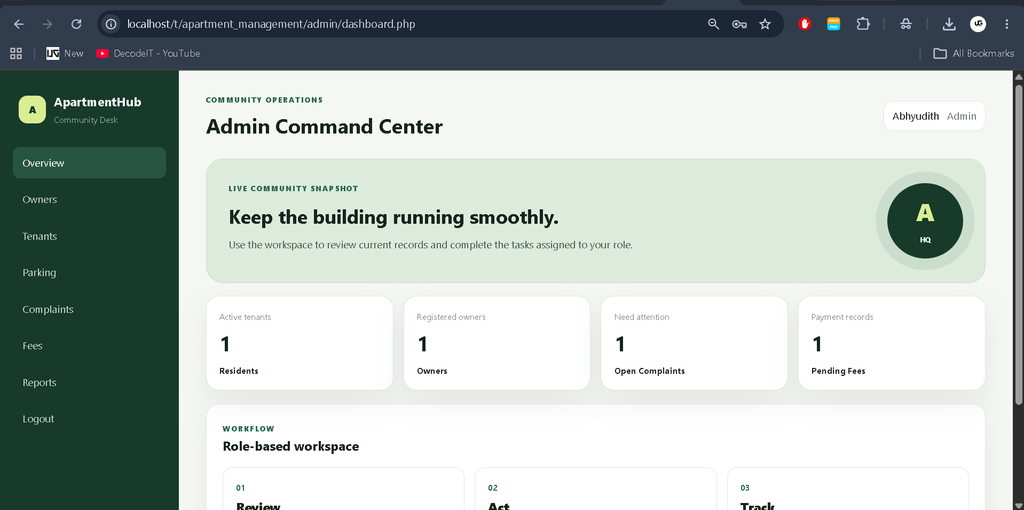
Task: Click the Admin Command Center heading
Action: tap(324, 127)
